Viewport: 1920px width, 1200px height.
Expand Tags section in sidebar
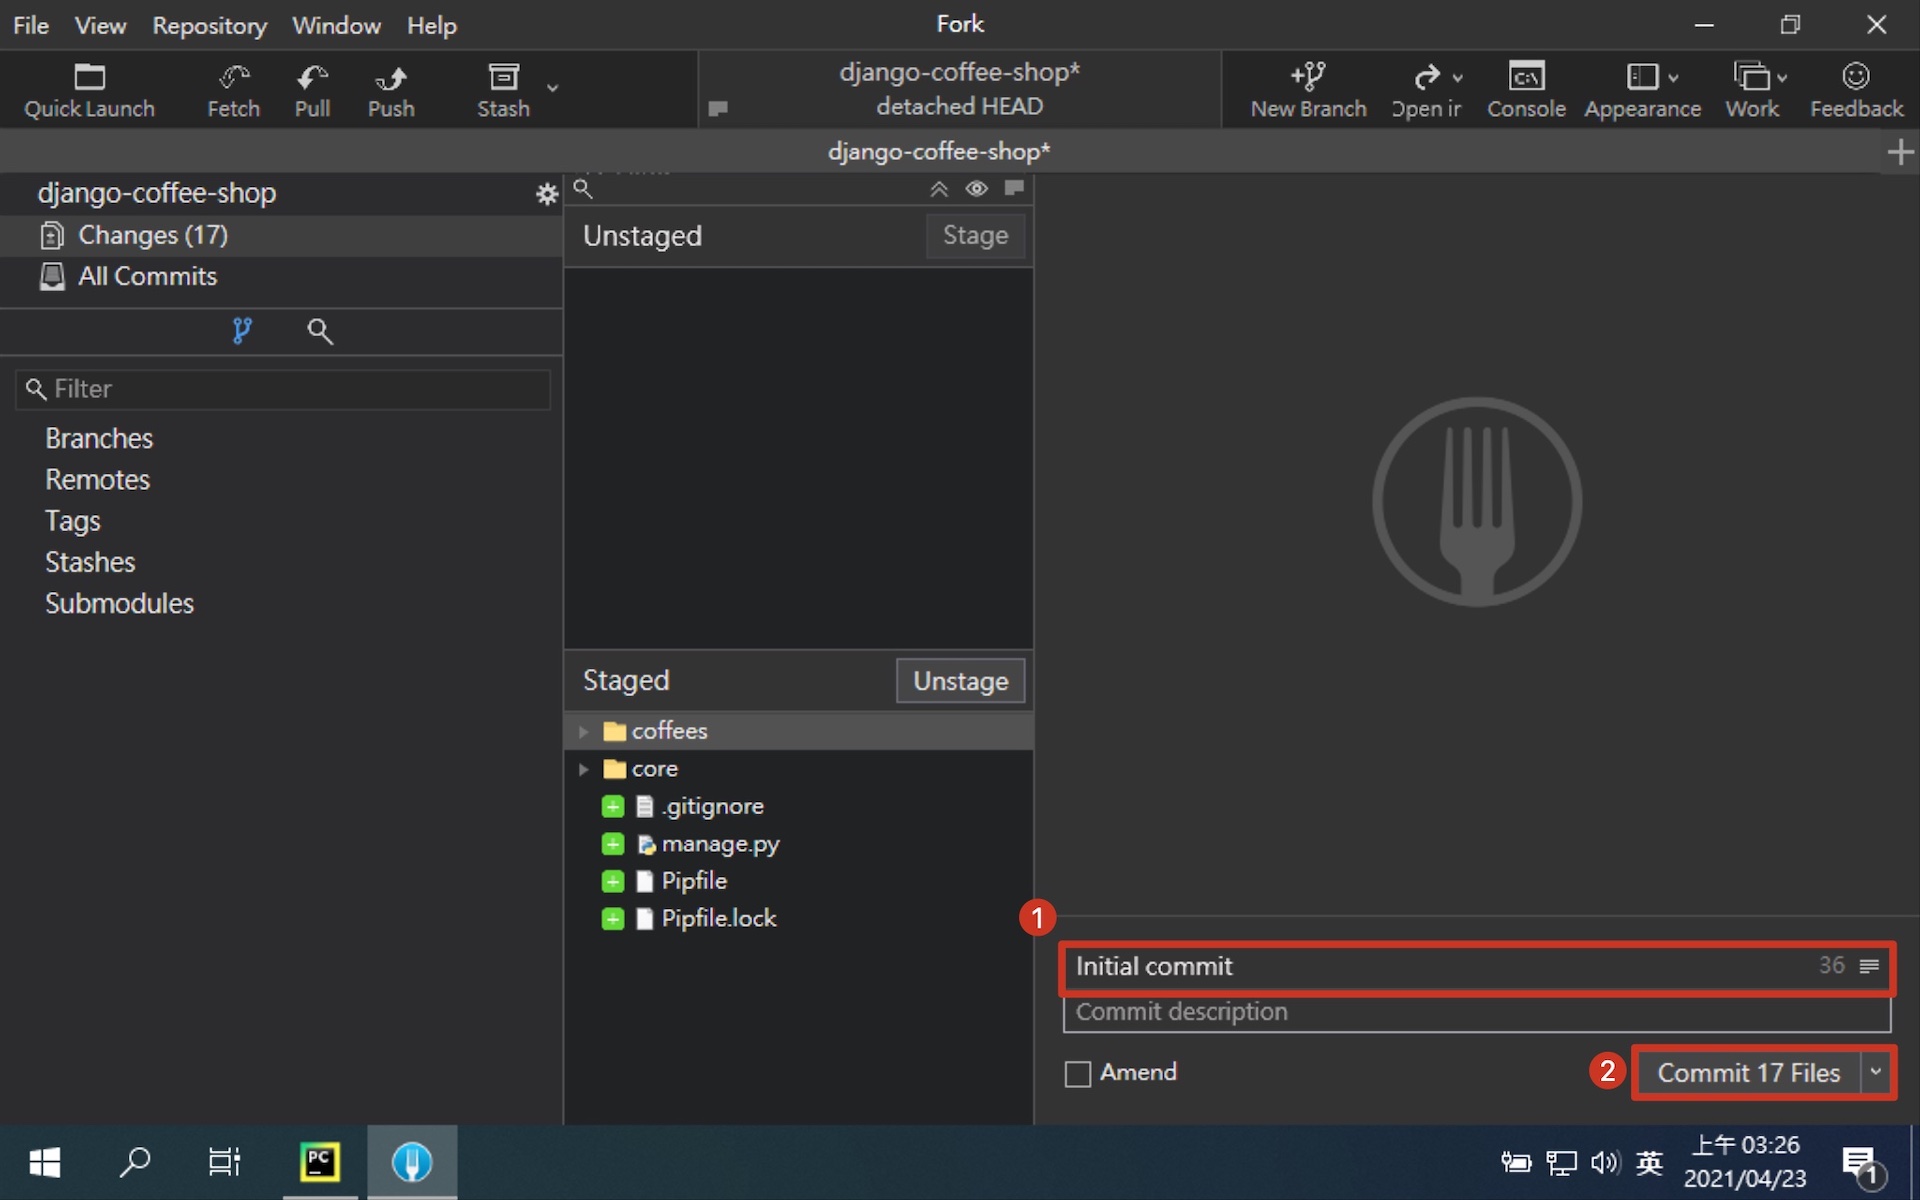click(x=72, y=521)
